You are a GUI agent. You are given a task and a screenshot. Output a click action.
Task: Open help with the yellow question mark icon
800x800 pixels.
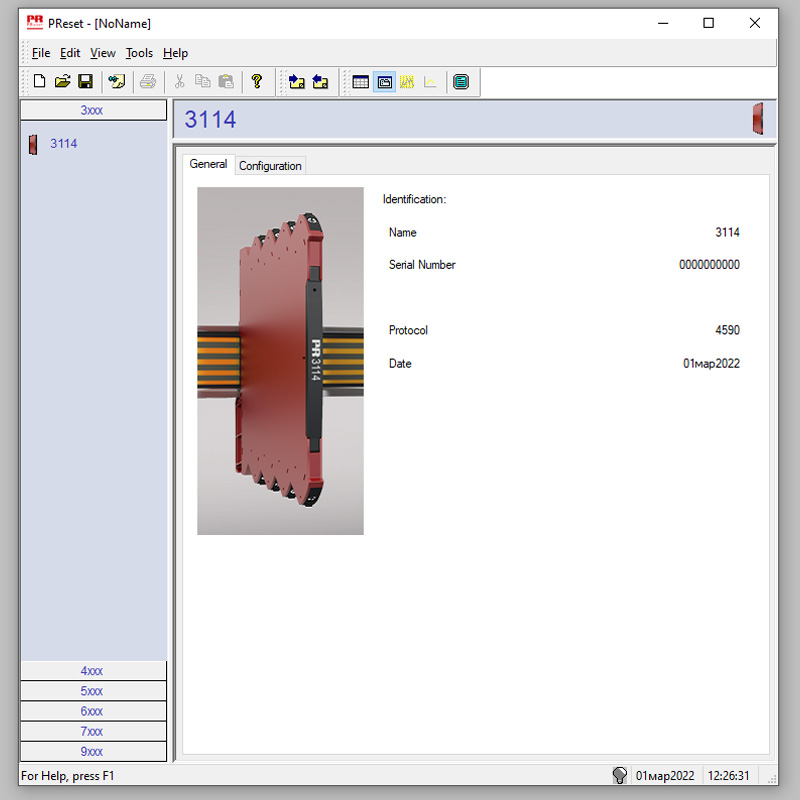tap(257, 82)
